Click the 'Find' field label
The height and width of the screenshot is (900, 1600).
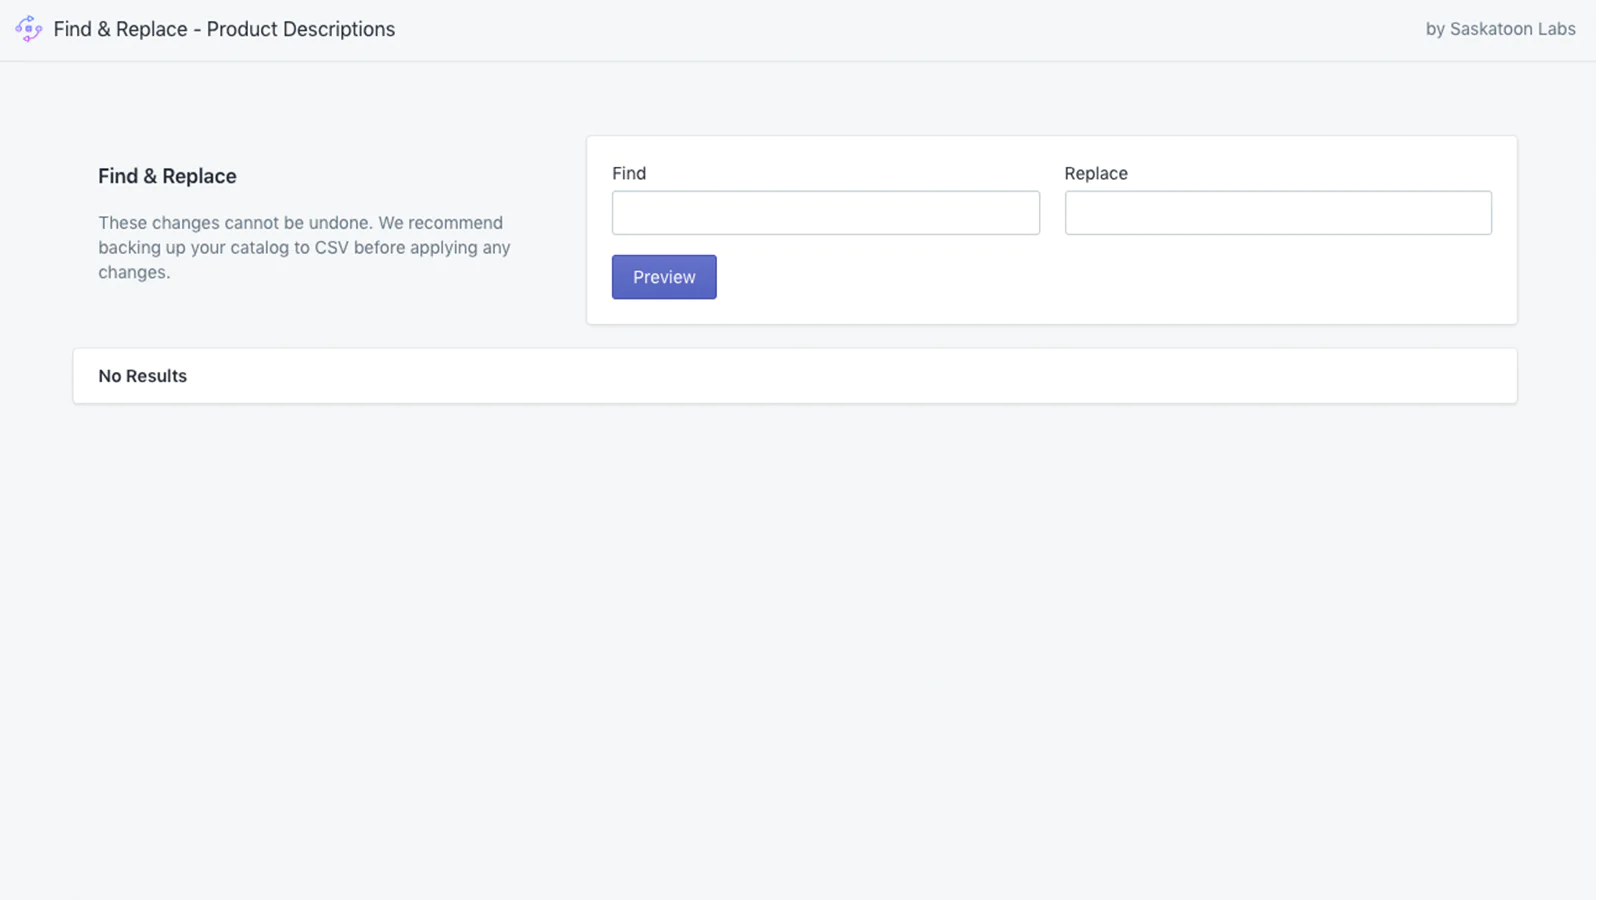click(x=629, y=173)
